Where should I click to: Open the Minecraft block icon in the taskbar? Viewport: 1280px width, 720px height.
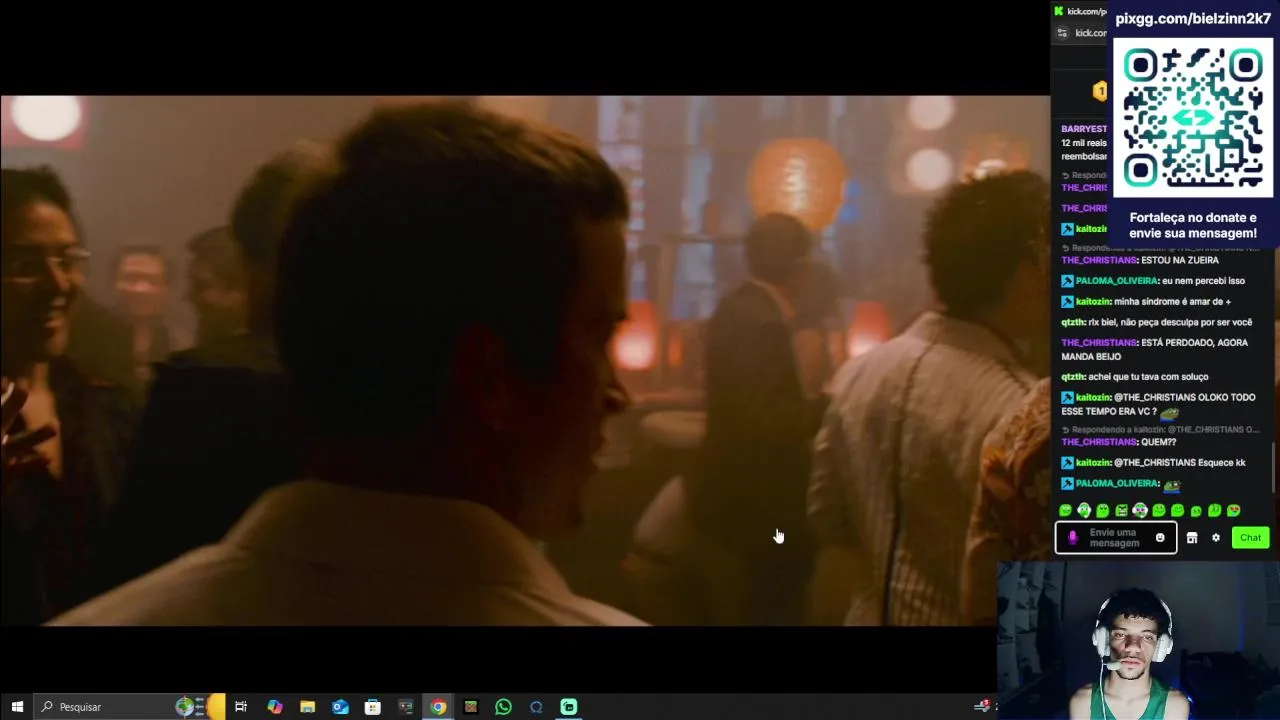point(471,707)
